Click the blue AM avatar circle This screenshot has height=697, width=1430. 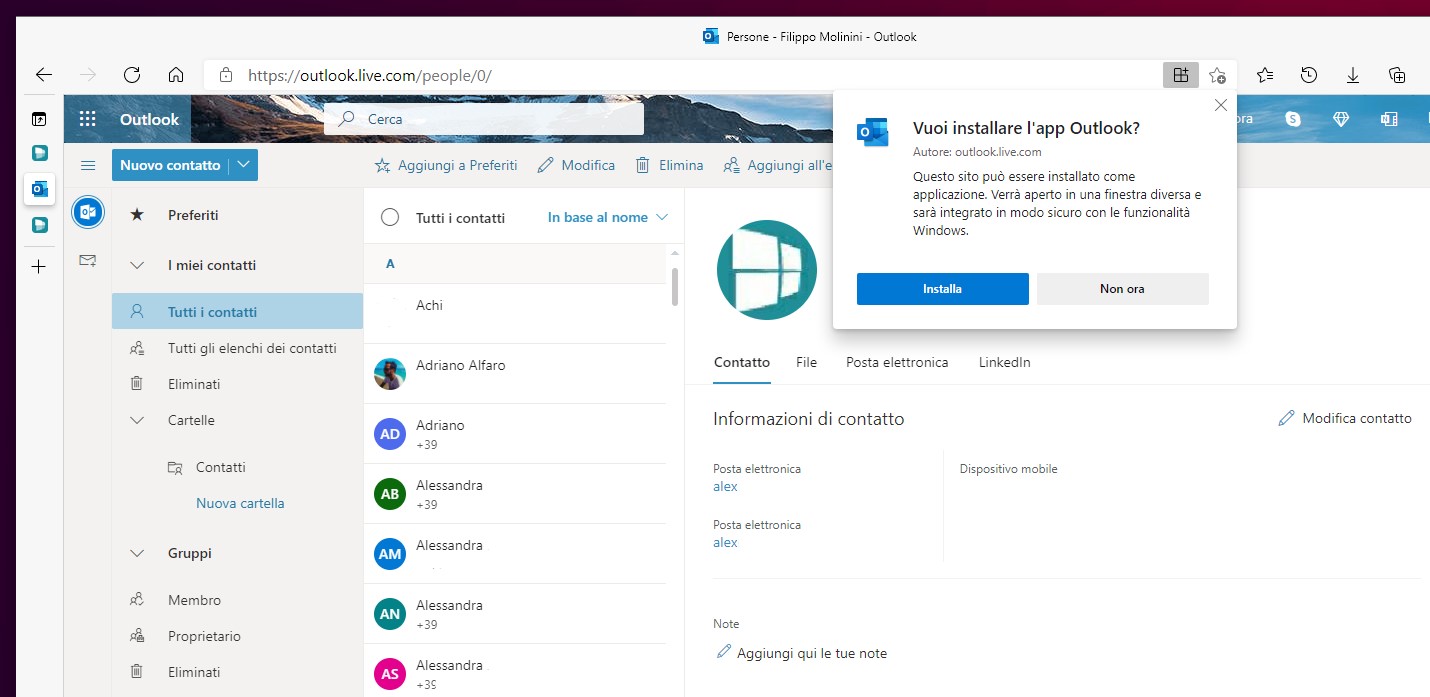(390, 554)
